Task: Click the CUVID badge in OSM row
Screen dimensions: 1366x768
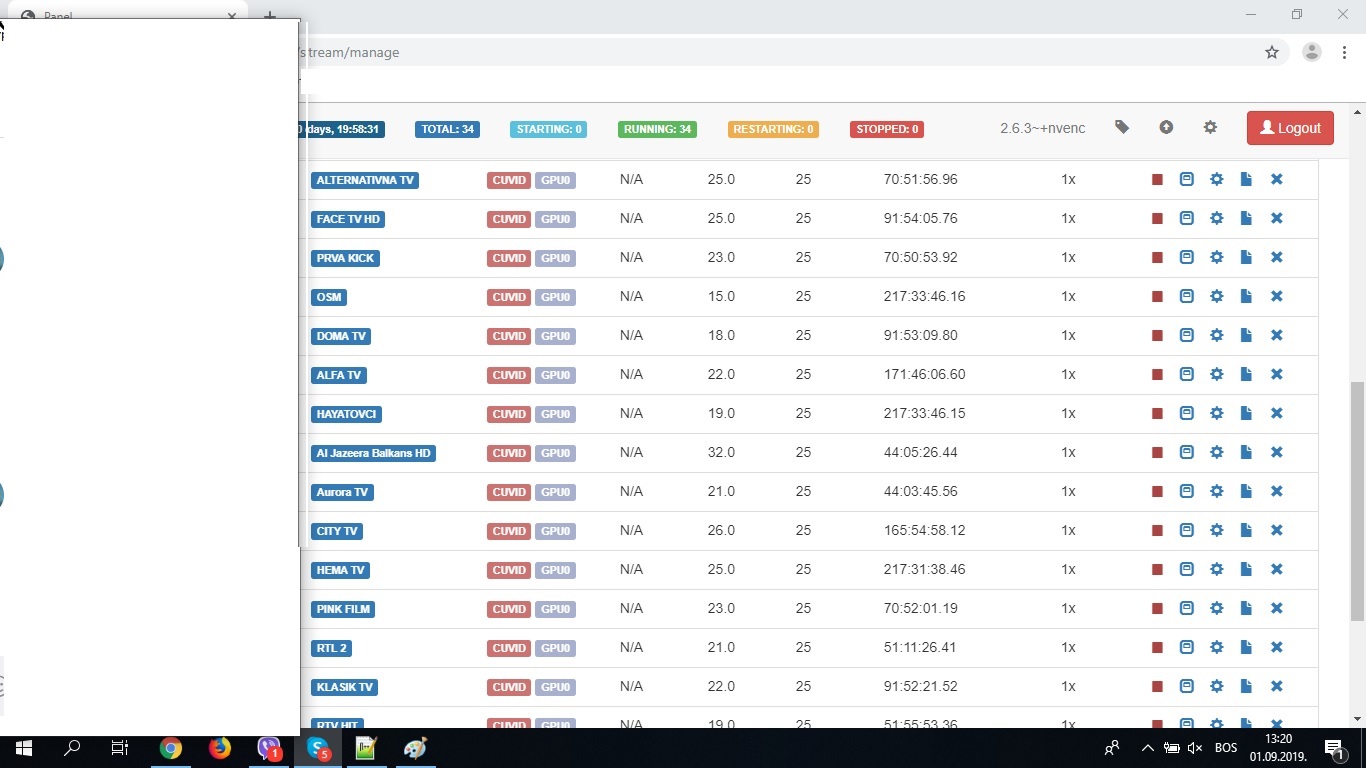Action: point(509,297)
